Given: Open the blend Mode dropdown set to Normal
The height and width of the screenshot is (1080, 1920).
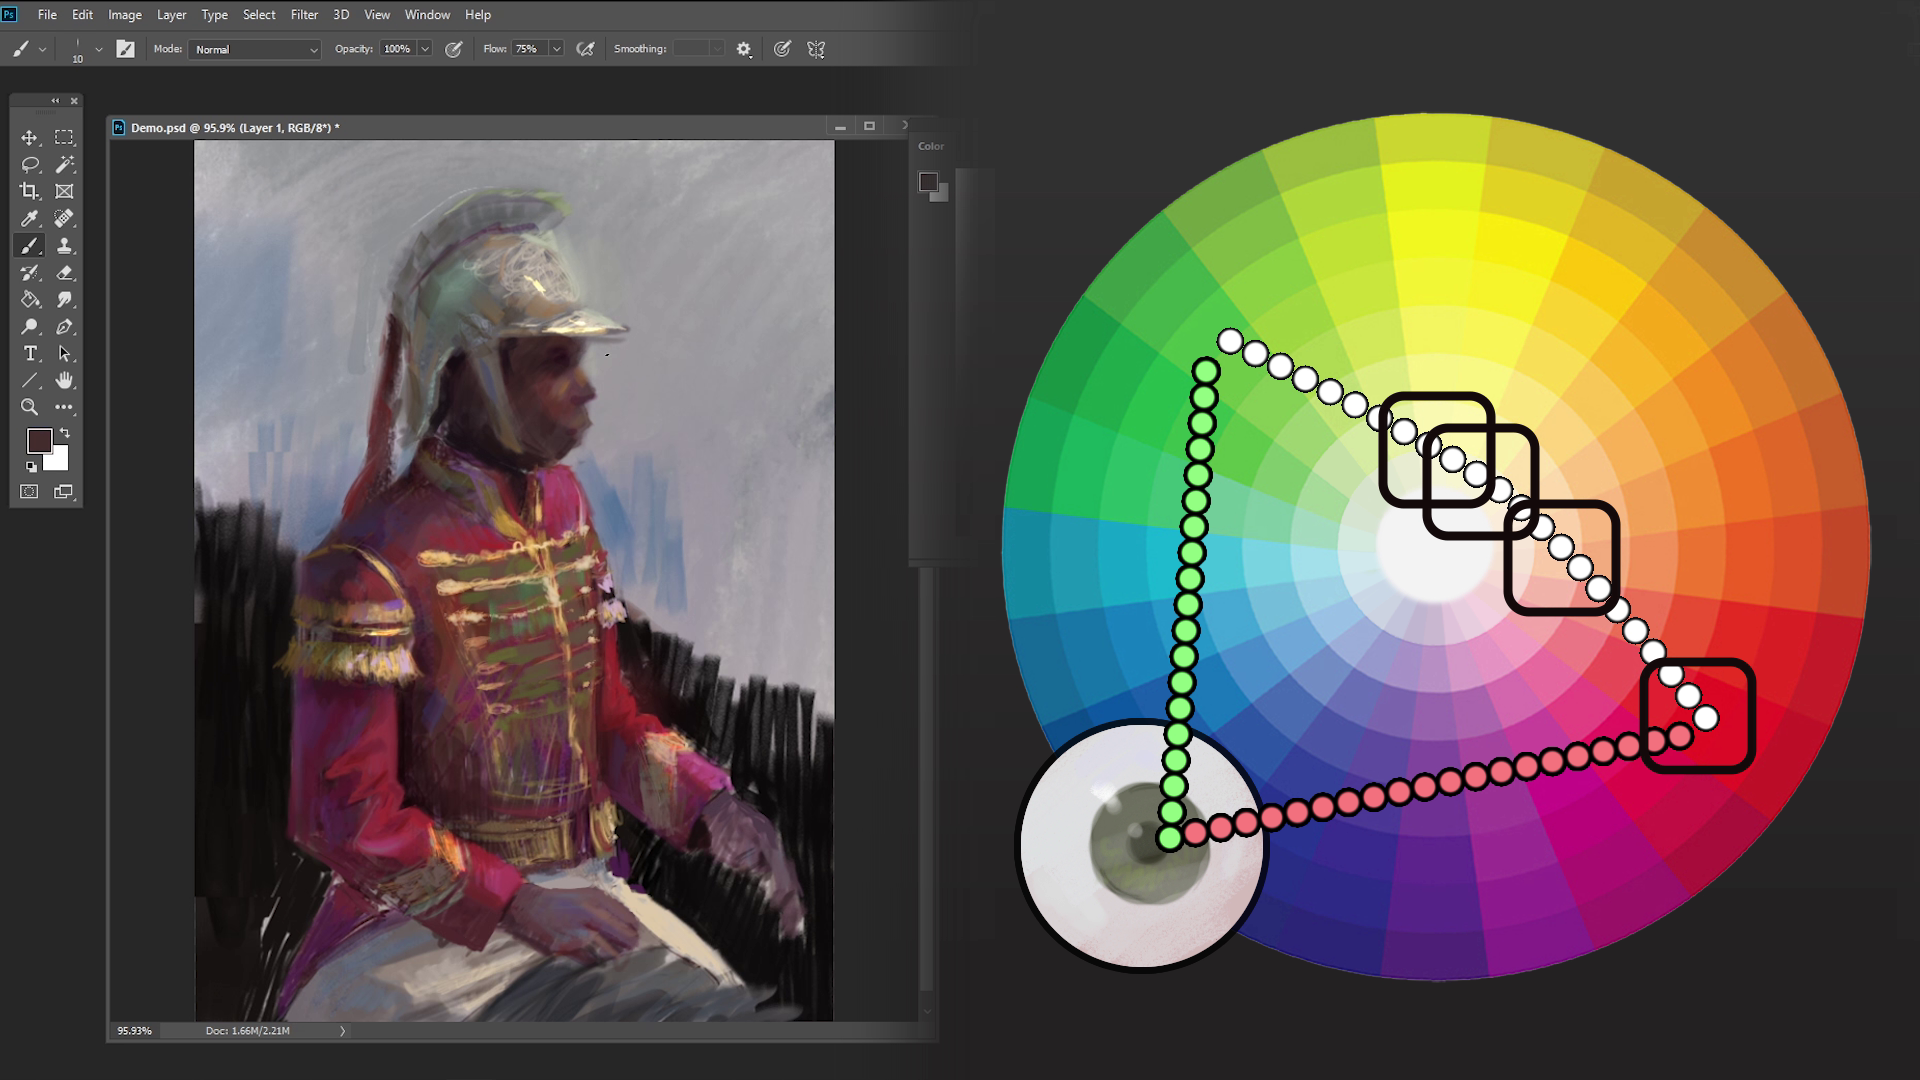Looking at the screenshot, I should [253, 48].
